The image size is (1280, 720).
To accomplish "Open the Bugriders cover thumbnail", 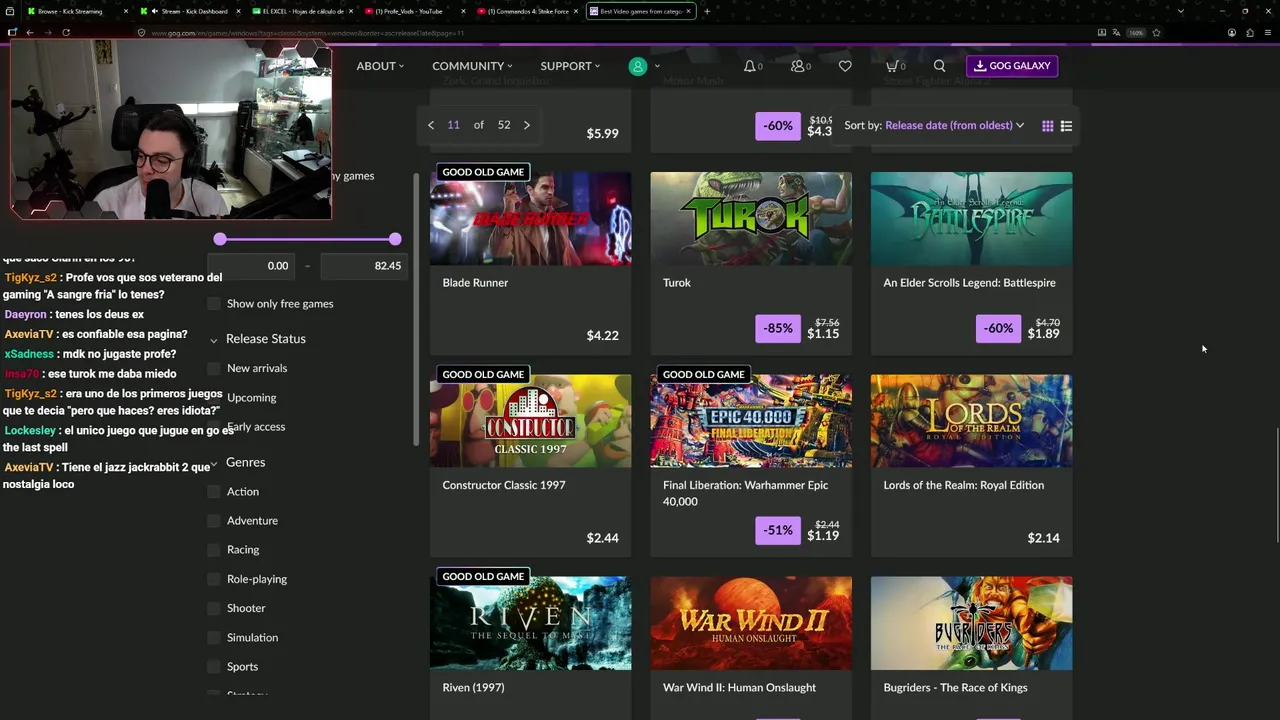I will 971,623.
